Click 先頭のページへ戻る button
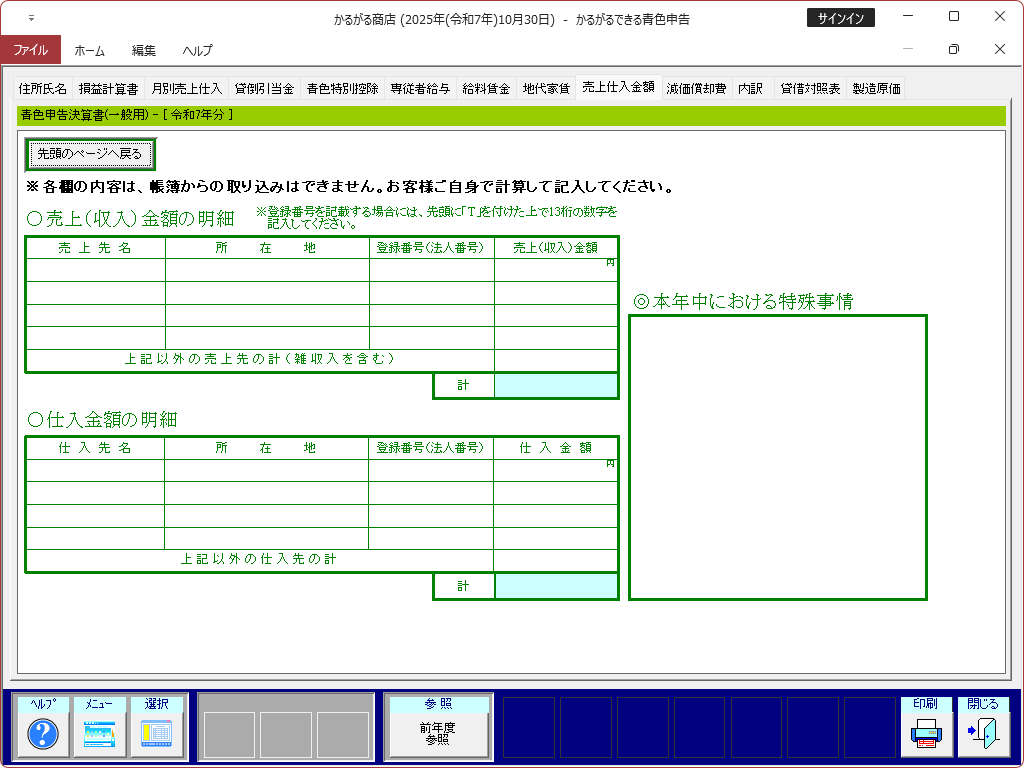This screenshot has width=1024, height=768. pyautogui.click(x=90, y=154)
